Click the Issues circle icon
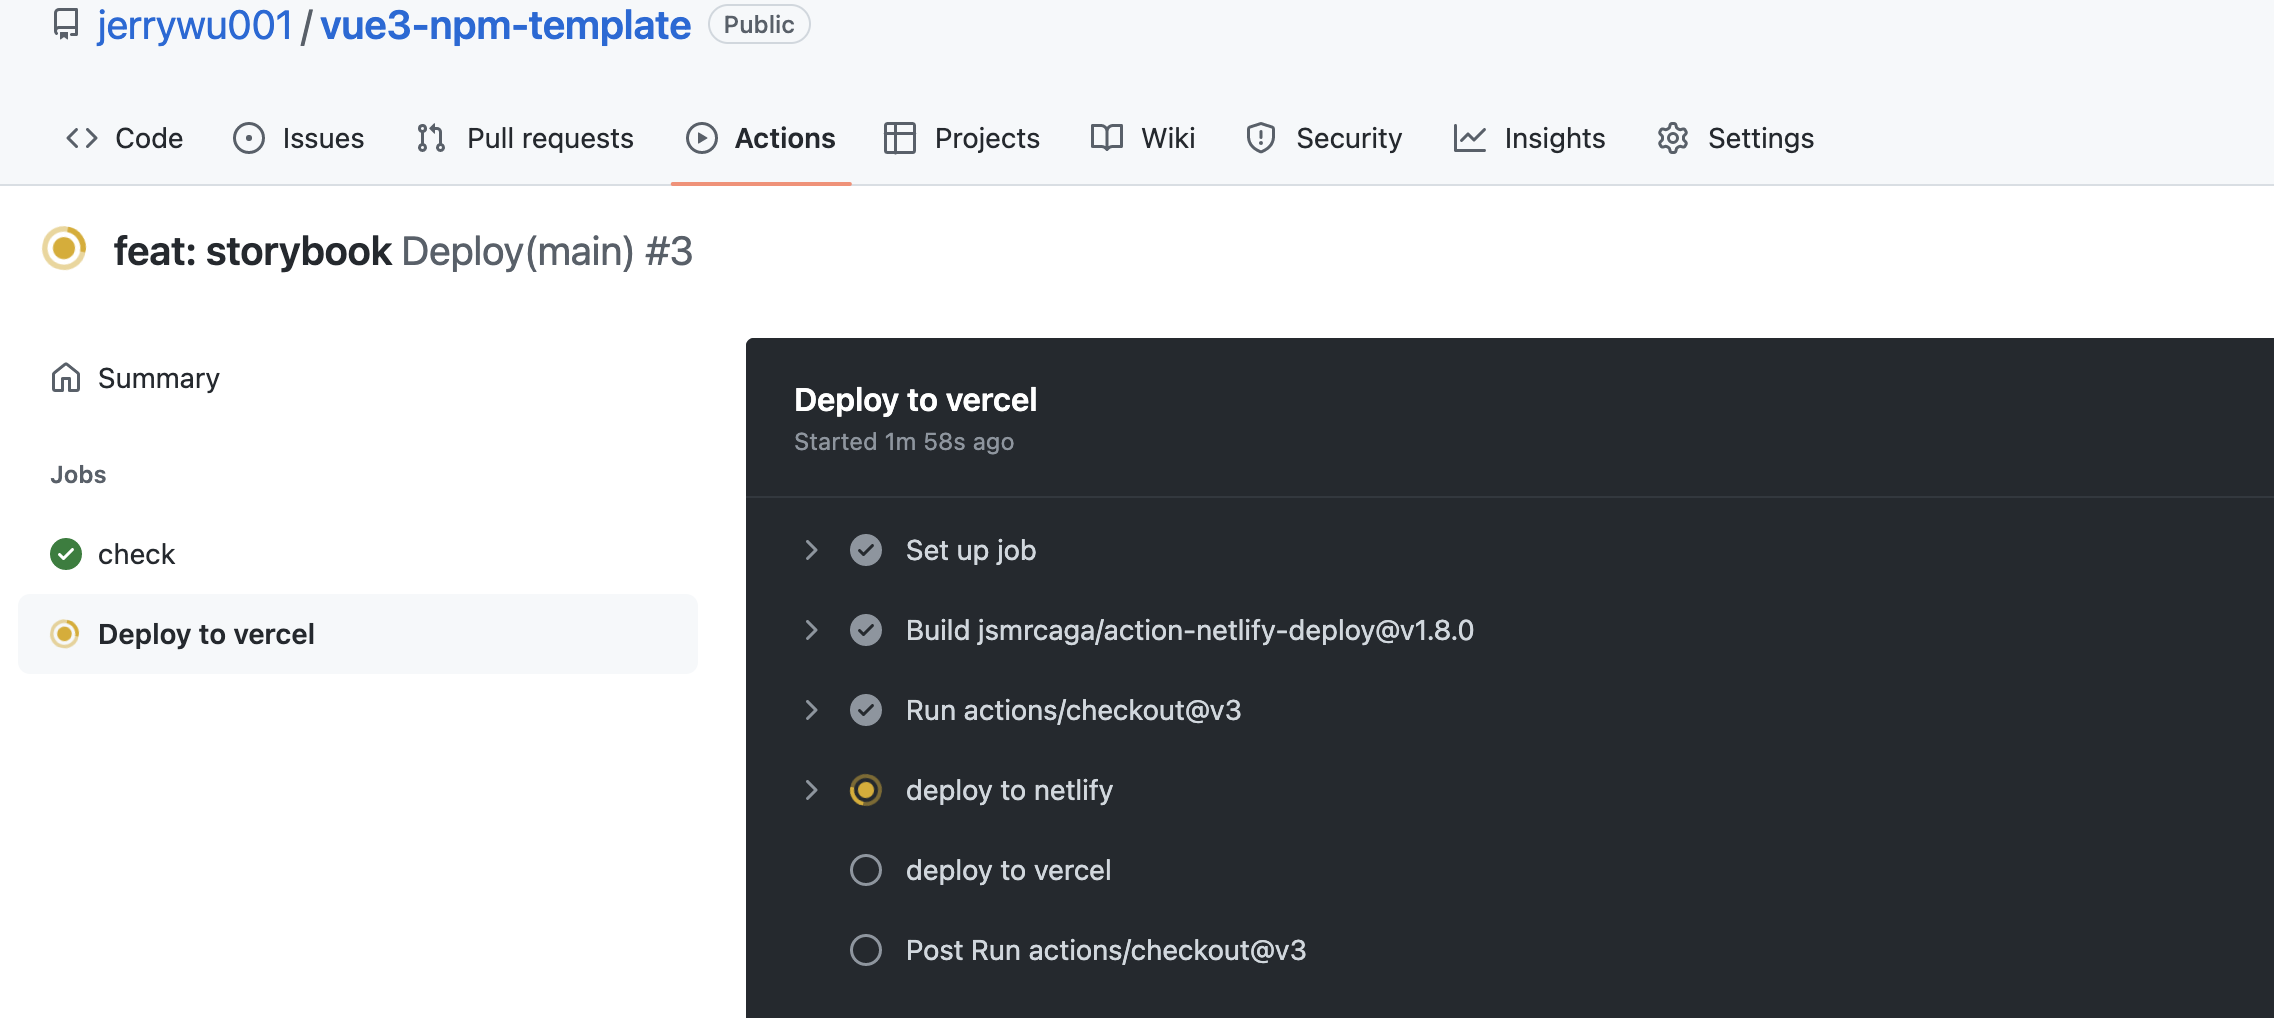 [x=249, y=138]
